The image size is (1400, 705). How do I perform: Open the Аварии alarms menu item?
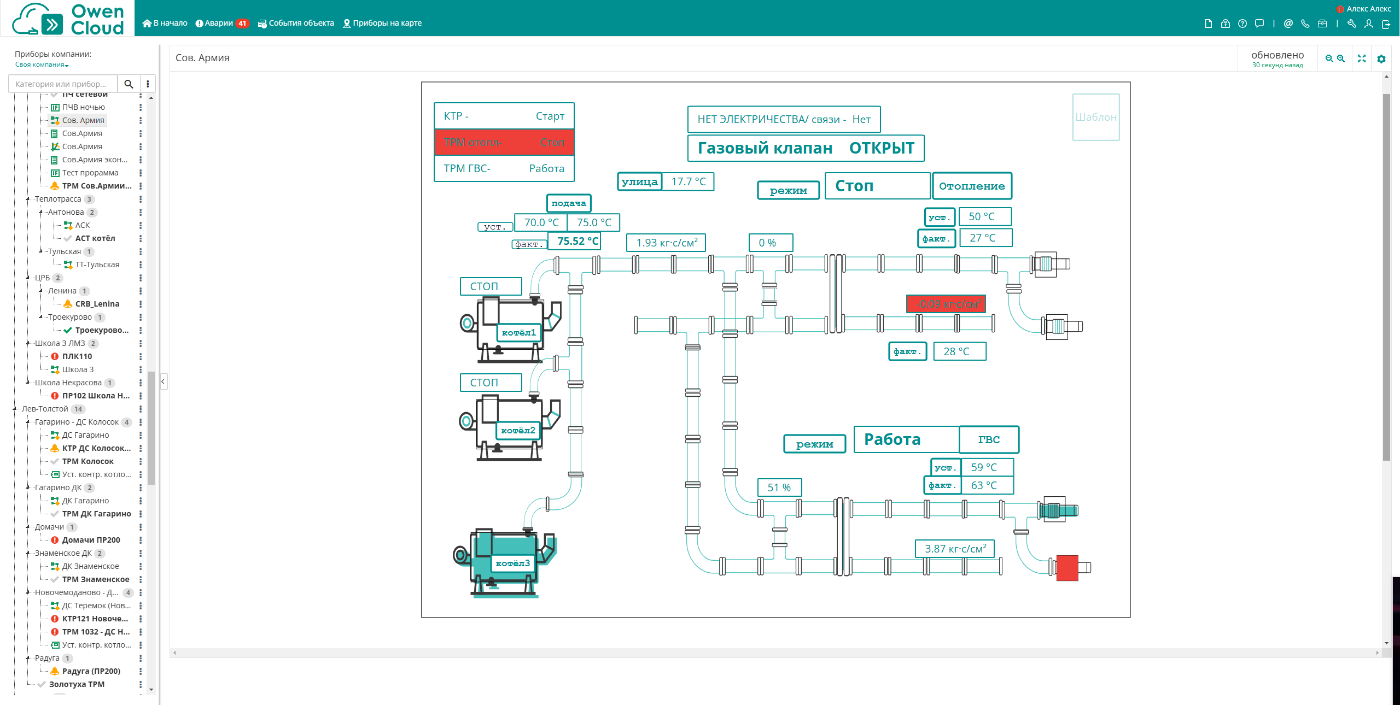coord(221,23)
